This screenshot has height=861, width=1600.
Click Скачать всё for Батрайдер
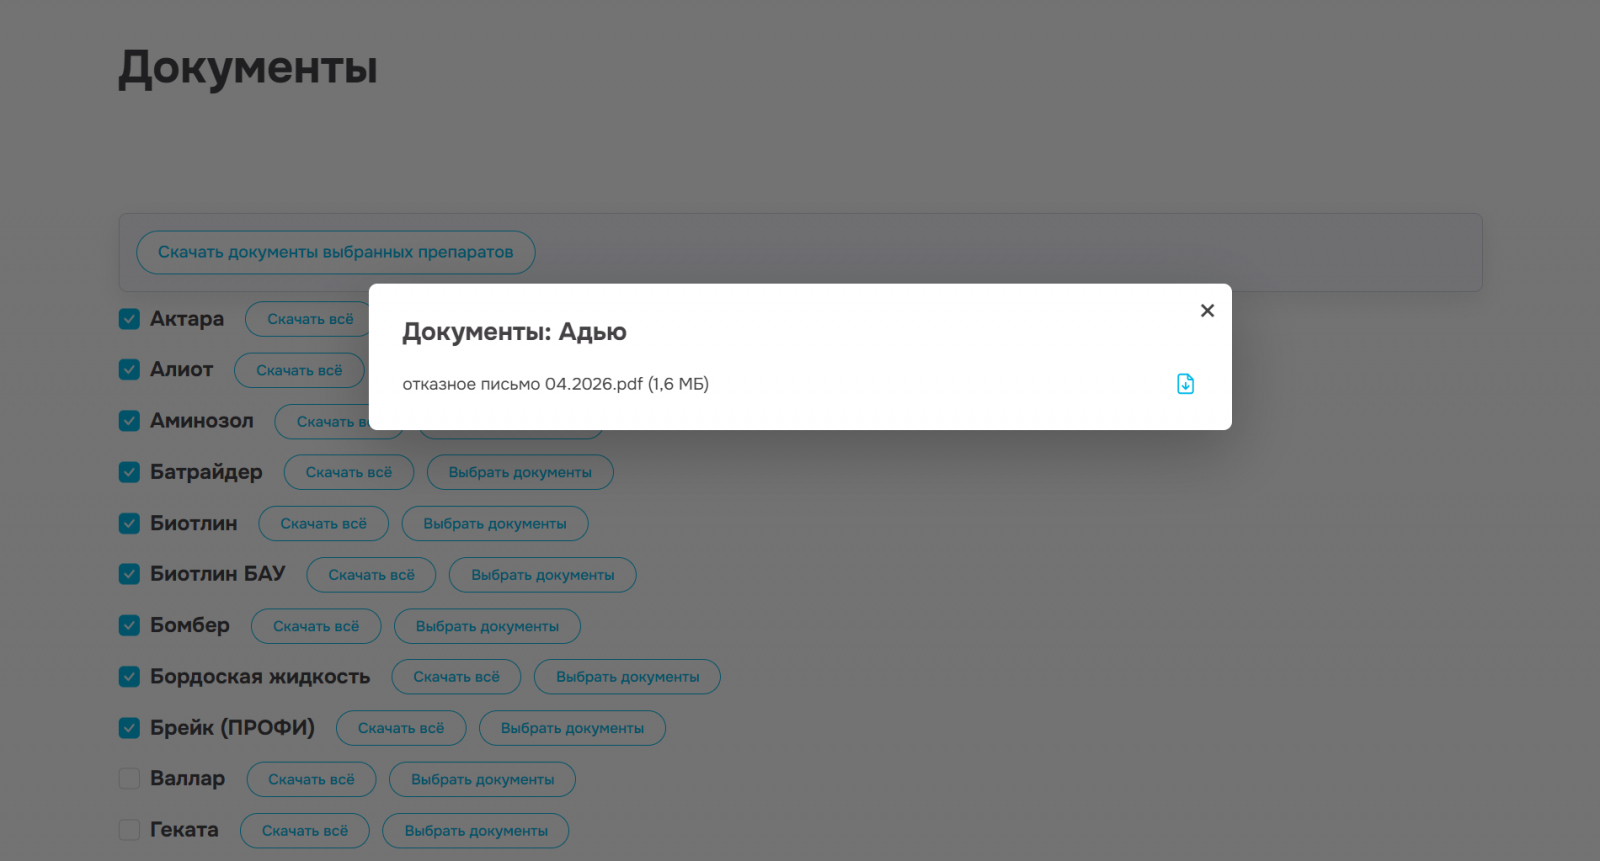pos(349,472)
